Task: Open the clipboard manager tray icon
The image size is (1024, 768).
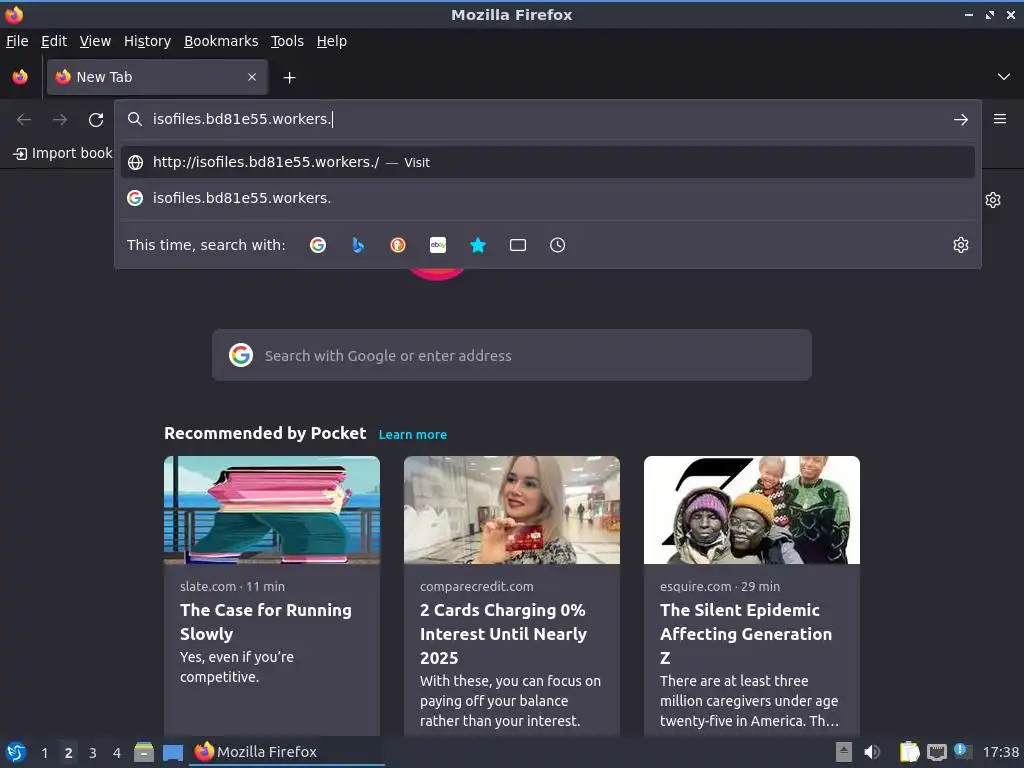Action: (x=909, y=752)
